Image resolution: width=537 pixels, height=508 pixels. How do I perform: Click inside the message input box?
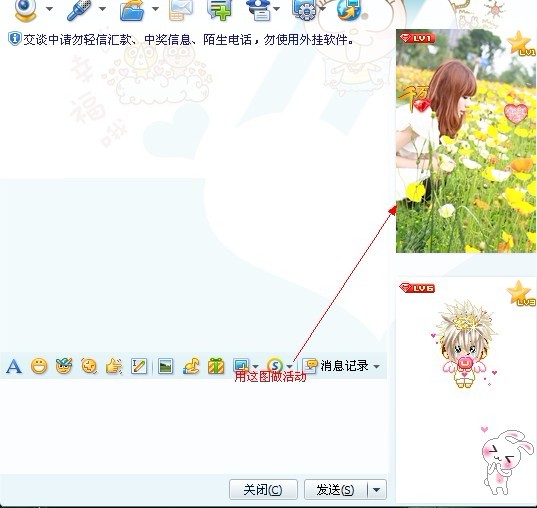click(193, 426)
